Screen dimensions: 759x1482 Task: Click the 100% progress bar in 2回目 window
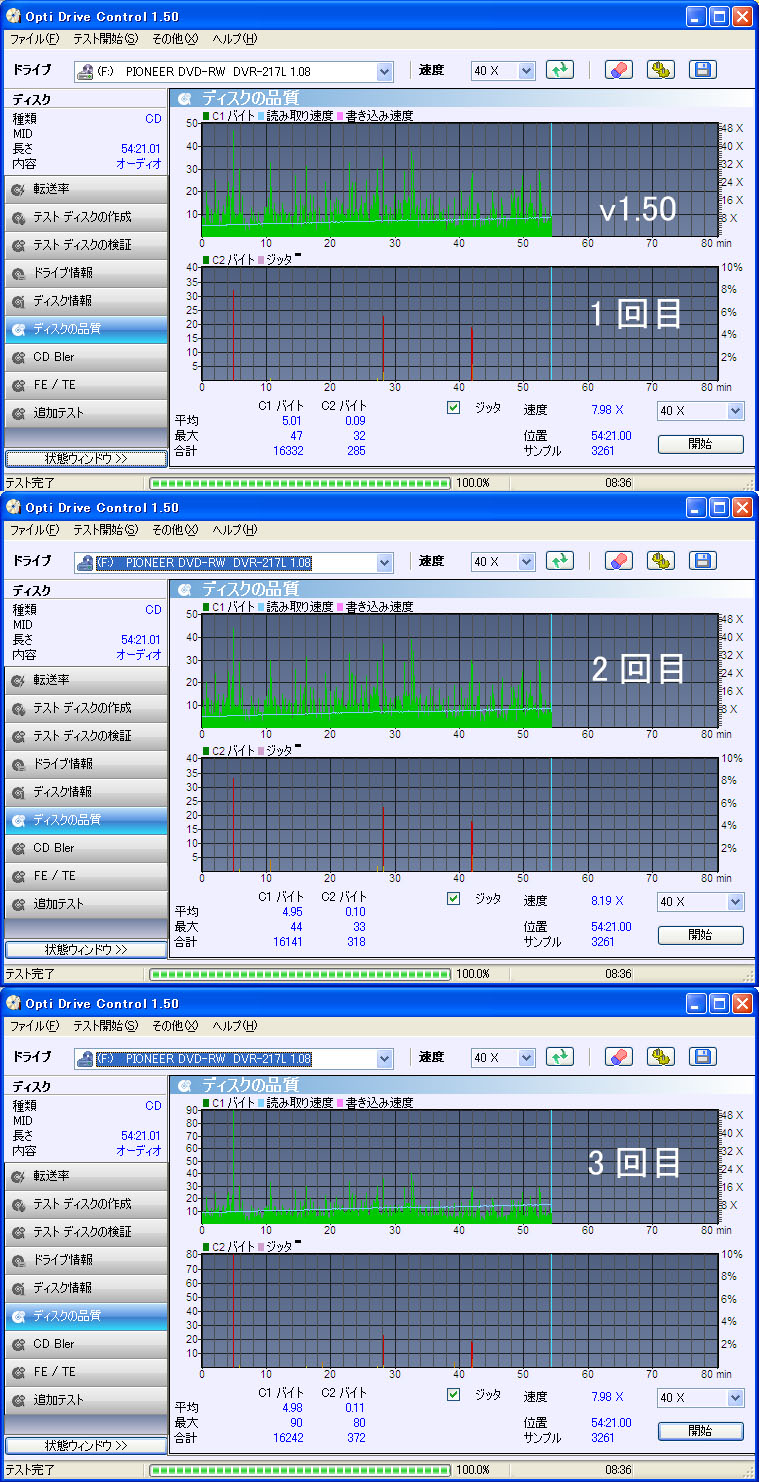[x=301, y=973]
